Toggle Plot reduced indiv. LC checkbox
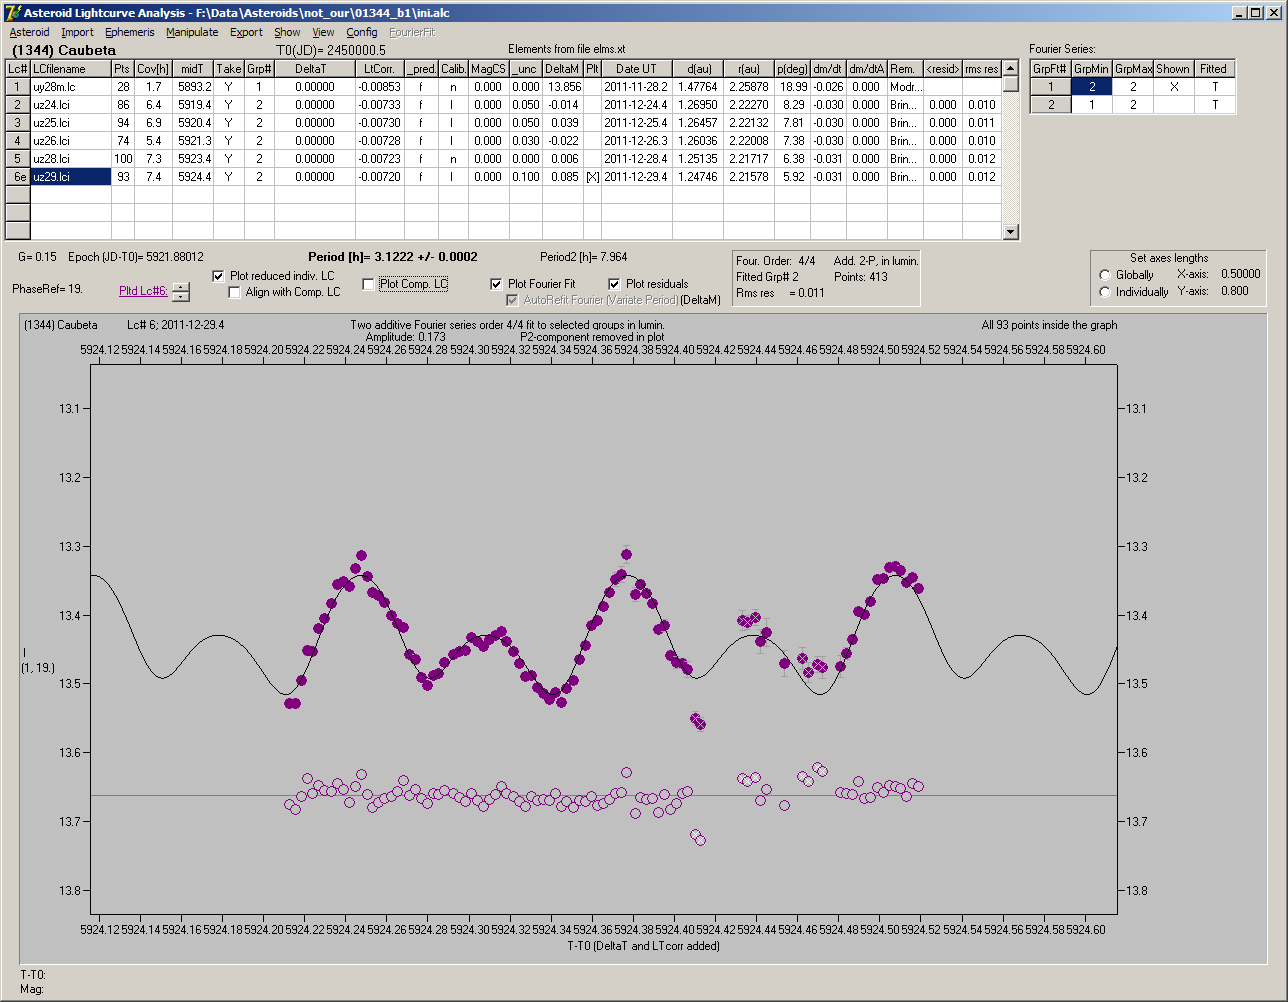Viewport: 1288px width, 1002px height. (219, 275)
